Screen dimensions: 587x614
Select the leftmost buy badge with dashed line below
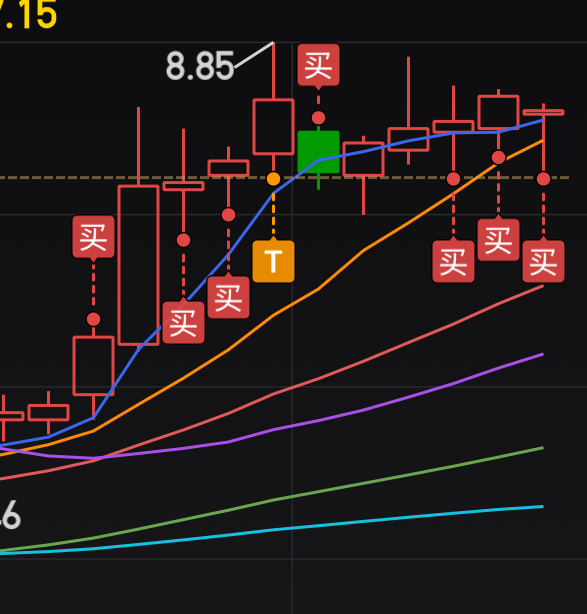click(x=93, y=237)
